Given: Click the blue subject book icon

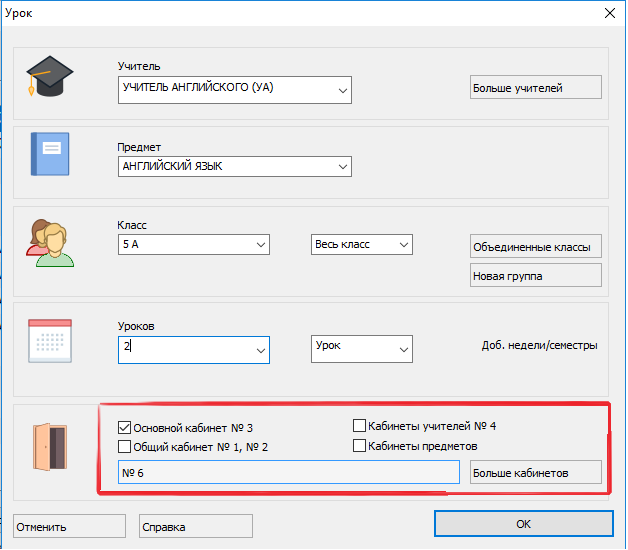Looking at the screenshot, I should point(49,155).
